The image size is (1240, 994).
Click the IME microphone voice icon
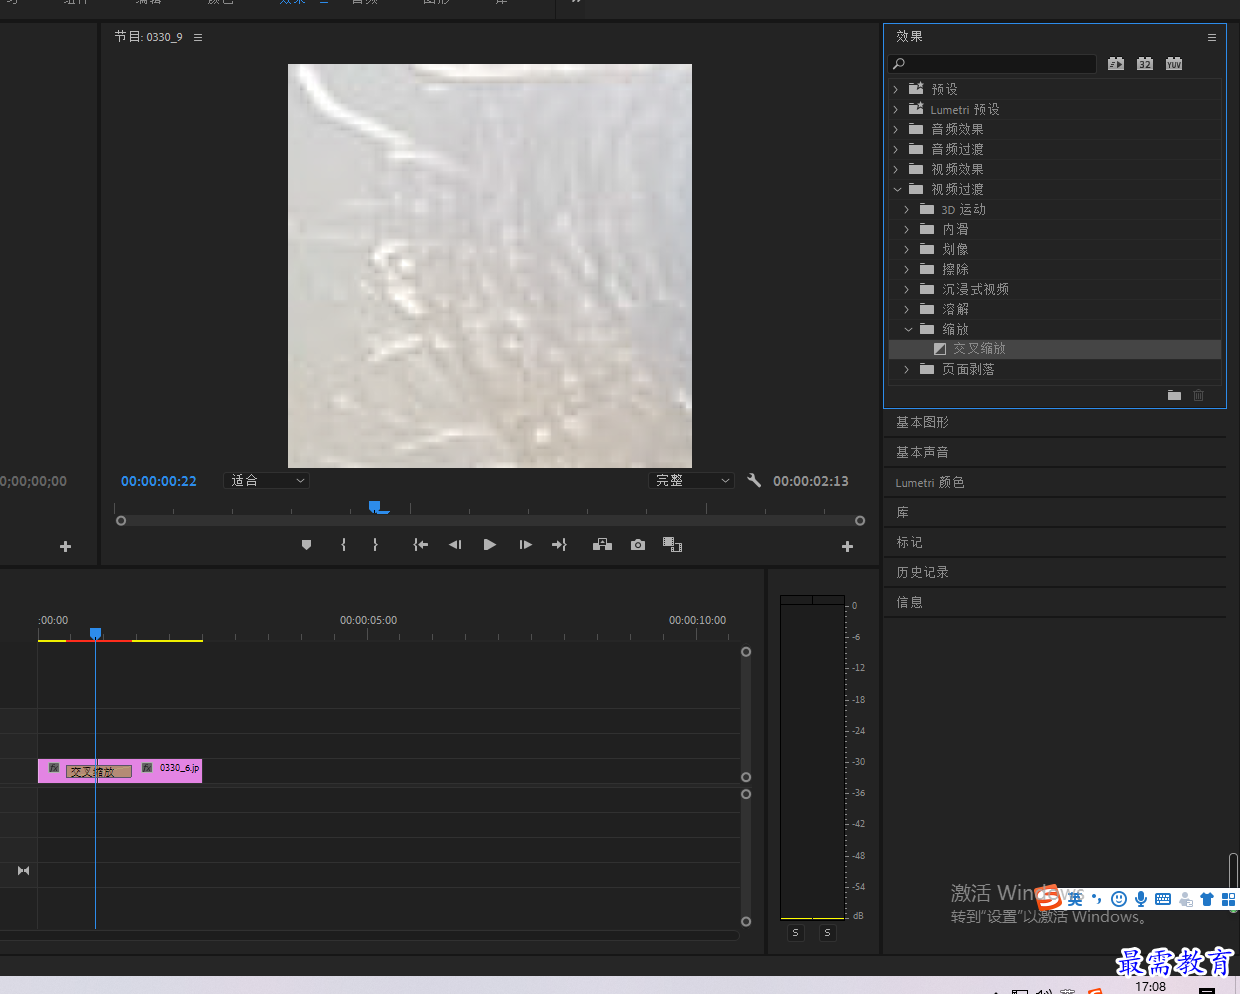click(1141, 899)
